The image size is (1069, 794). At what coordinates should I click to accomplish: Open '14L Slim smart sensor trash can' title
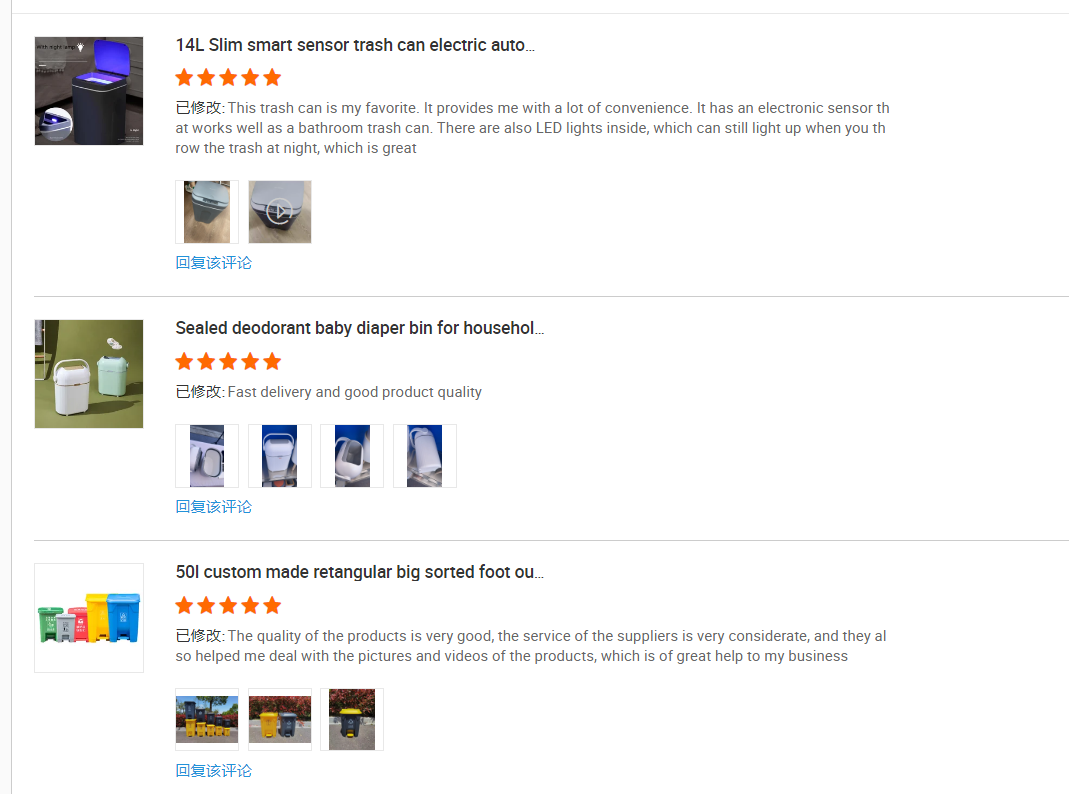[355, 45]
